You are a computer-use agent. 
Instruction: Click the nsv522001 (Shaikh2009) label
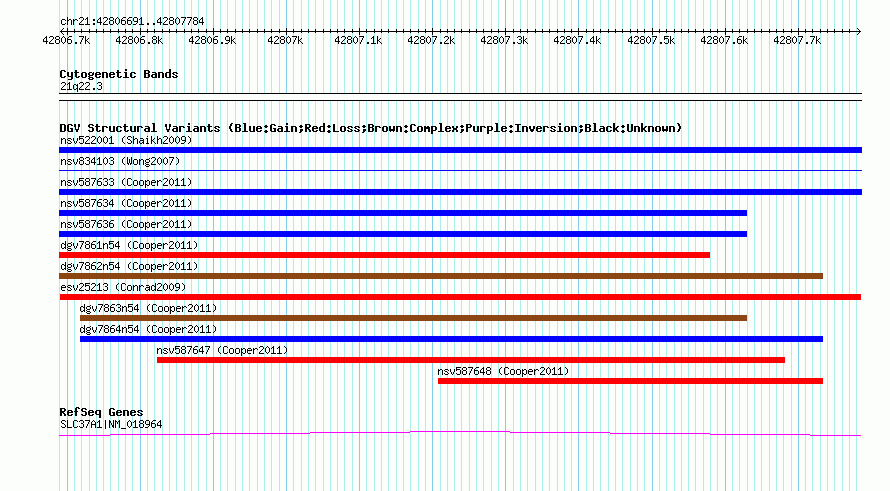(x=126, y=140)
